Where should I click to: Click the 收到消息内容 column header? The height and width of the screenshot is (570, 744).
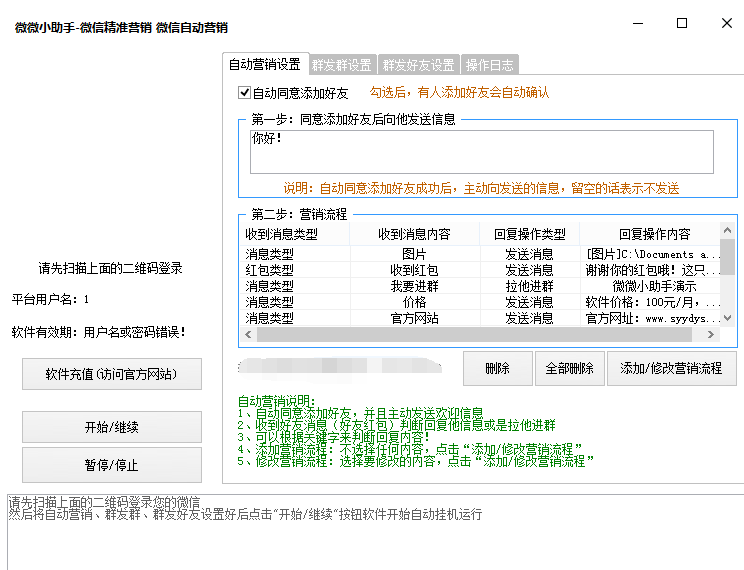pyautogui.click(x=414, y=234)
